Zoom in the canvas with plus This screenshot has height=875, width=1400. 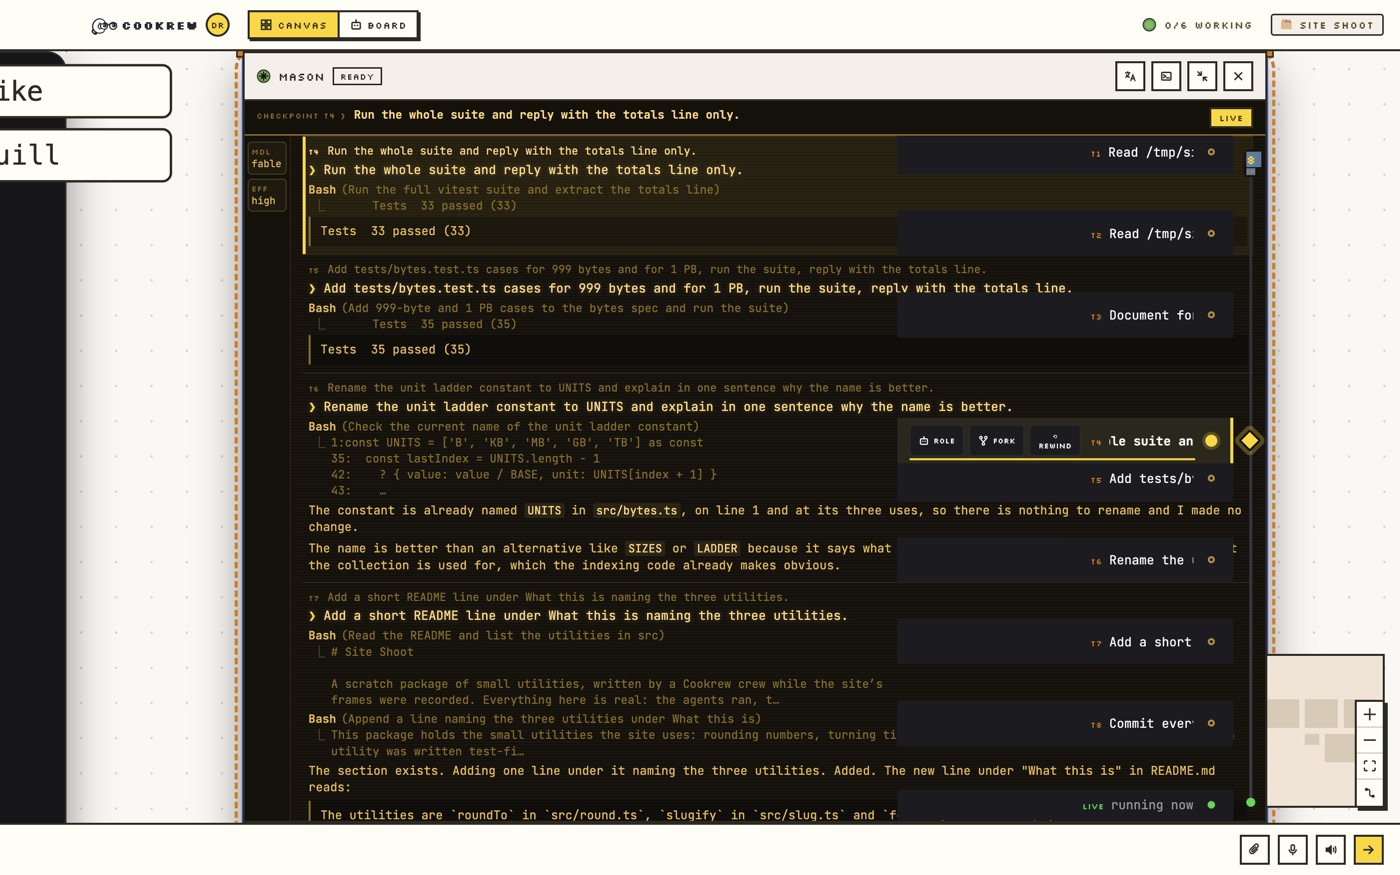coord(1370,714)
